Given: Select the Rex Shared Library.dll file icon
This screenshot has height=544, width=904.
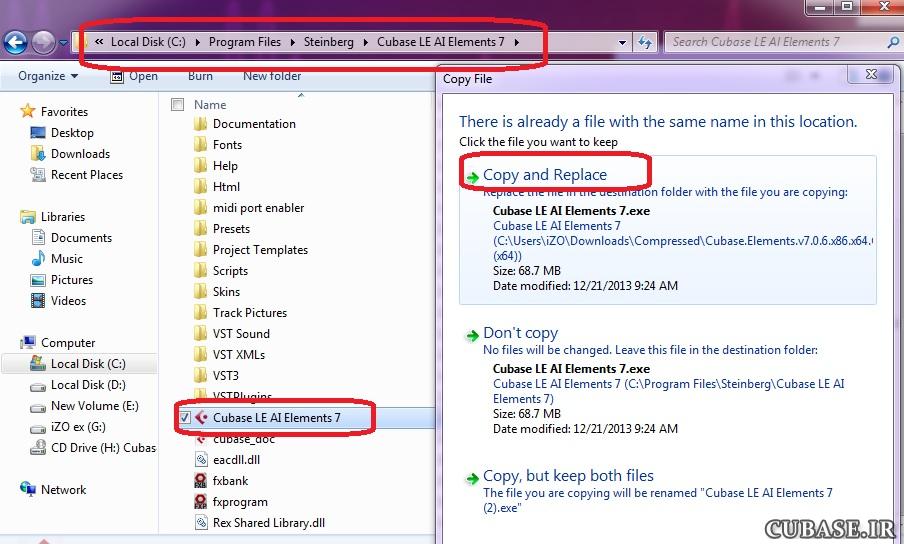Looking at the screenshot, I should (x=201, y=523).
